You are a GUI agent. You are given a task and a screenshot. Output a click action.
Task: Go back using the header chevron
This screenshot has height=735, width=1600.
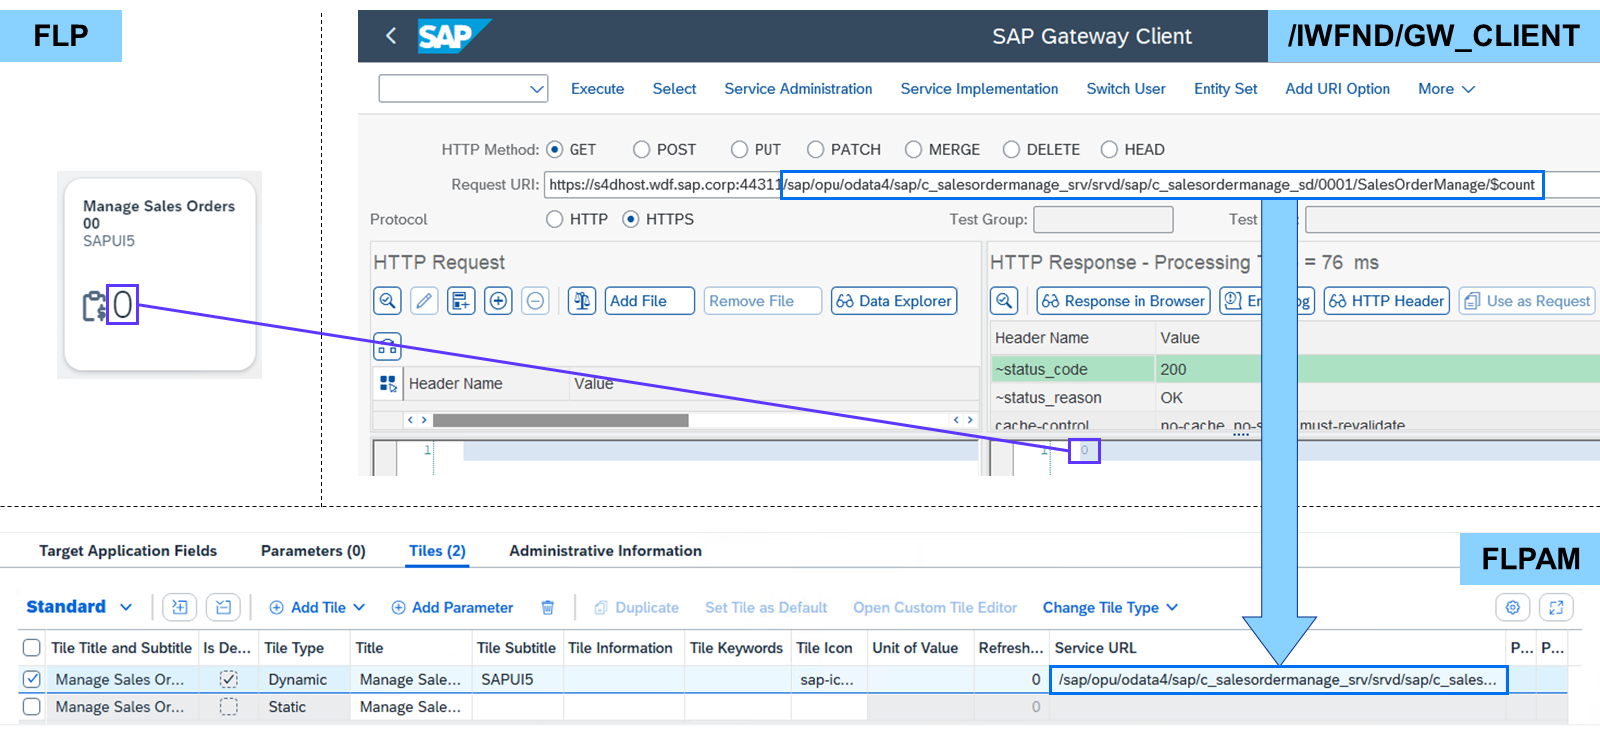(391, 36)
